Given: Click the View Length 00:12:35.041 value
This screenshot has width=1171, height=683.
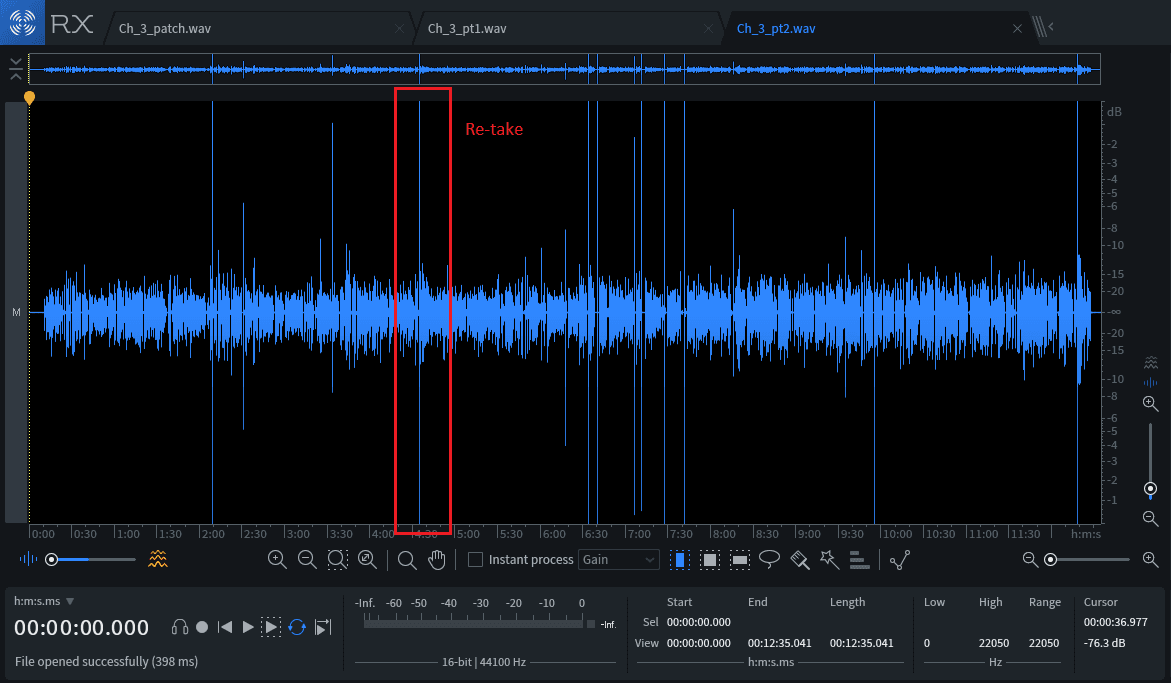Looking at the screenshot, I should coord(861,643).
